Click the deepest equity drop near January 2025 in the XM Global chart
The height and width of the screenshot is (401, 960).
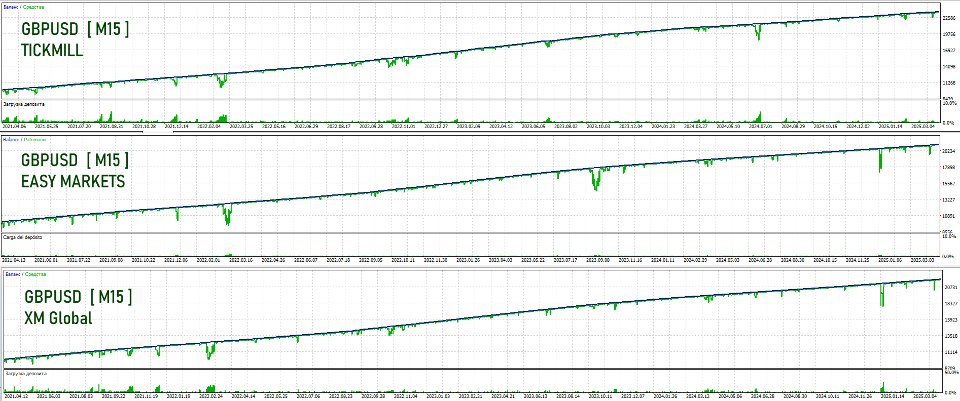(x=882, y=295)
